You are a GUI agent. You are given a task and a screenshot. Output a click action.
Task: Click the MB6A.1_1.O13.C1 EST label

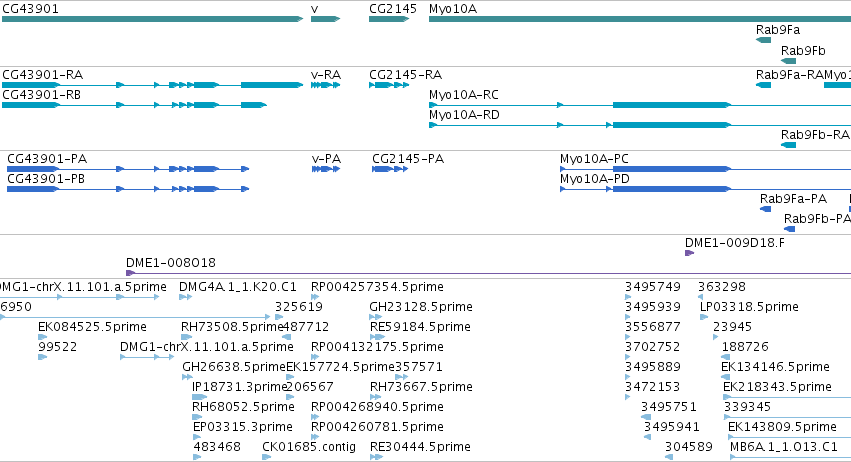point(784,447)
